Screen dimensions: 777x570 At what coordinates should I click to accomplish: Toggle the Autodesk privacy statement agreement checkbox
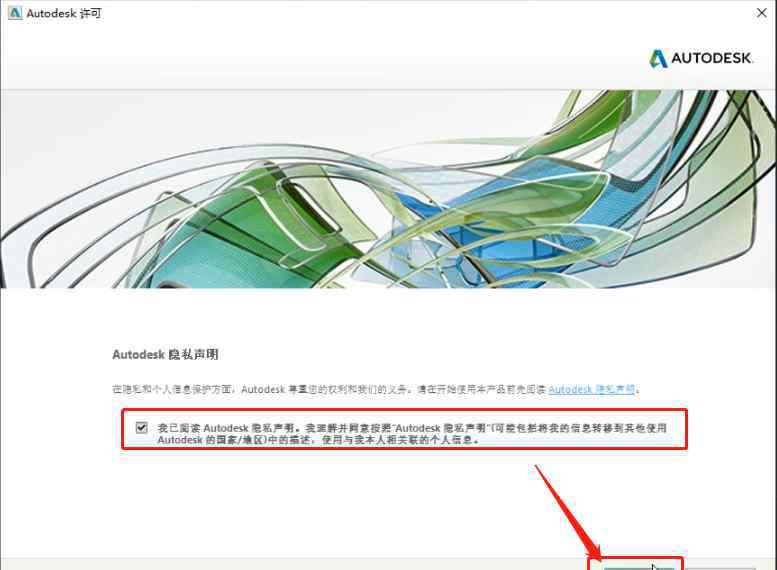click(x=142, y=427)
